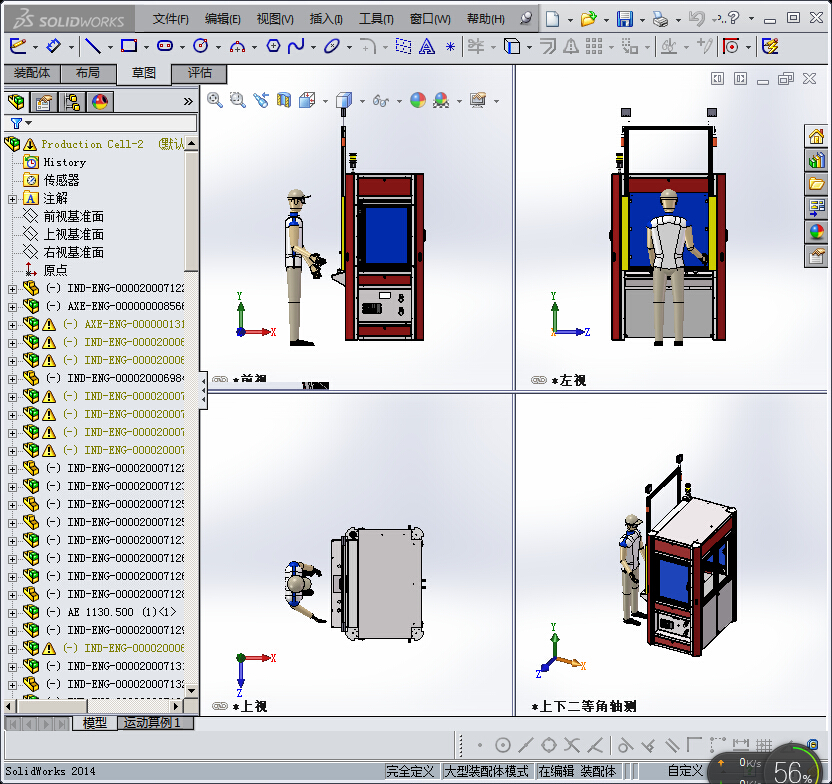Click the Save icon in title toolbar
832x784 pixels.
click(625, 19)
